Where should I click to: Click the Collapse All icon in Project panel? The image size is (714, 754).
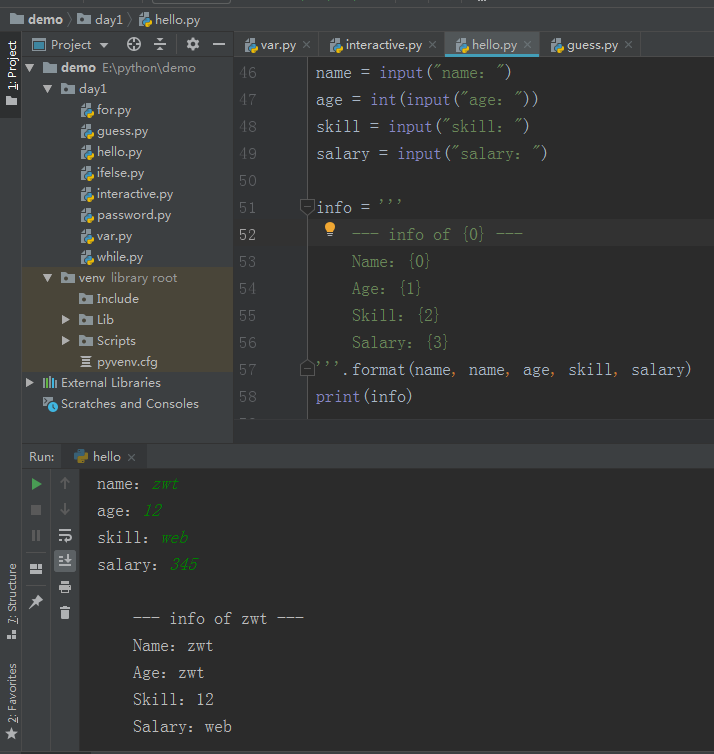[160, 45]
